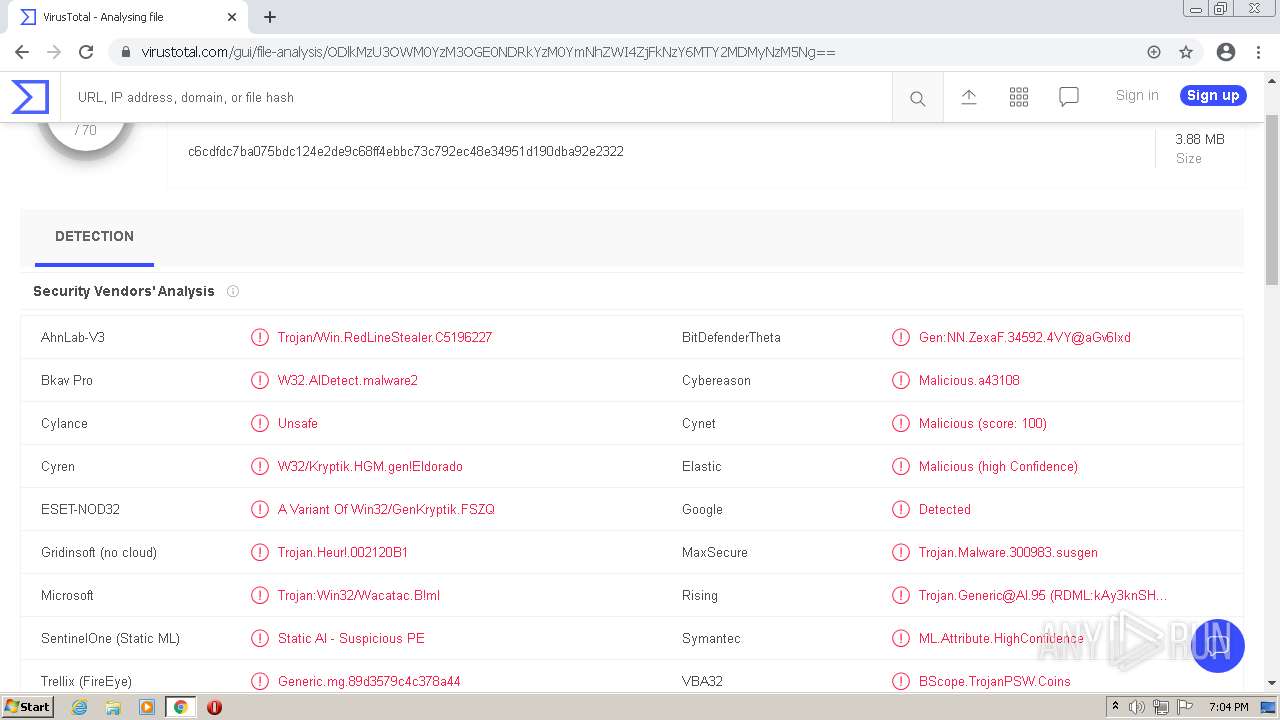Click the Gridinsoft (no cloud) vendor name
Viewport: 1280px width, 720px height.
(99, 552)
